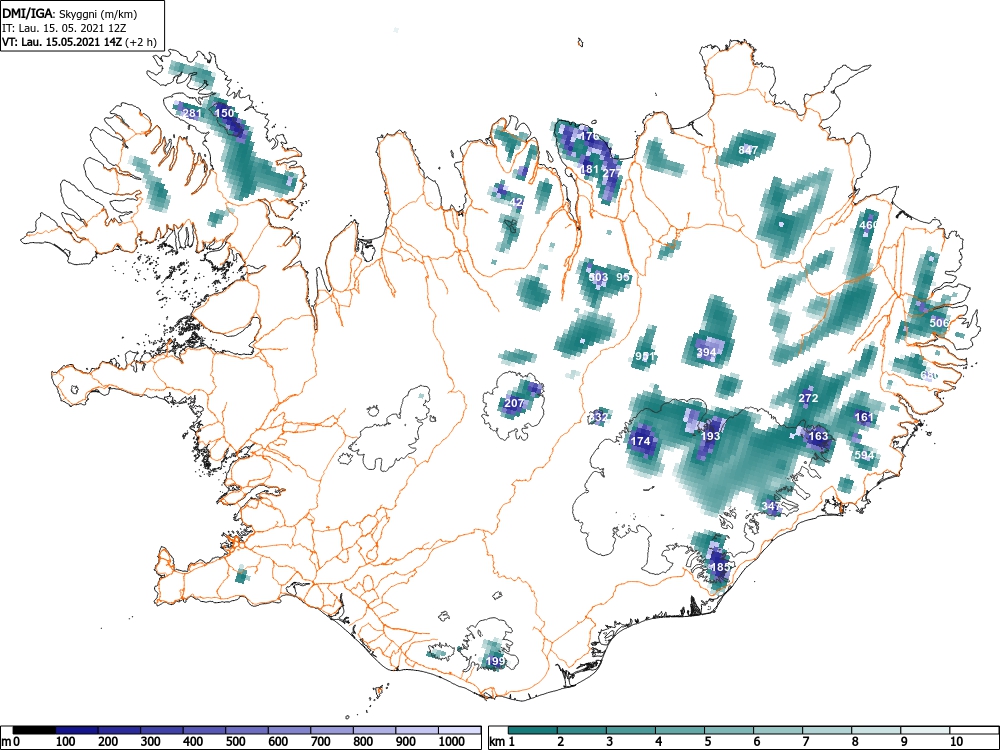Viewport: 1000px width, 750px height.
Task: Click the DMI/IGA Skyggni (m/km) title
Action: (70, 13)
